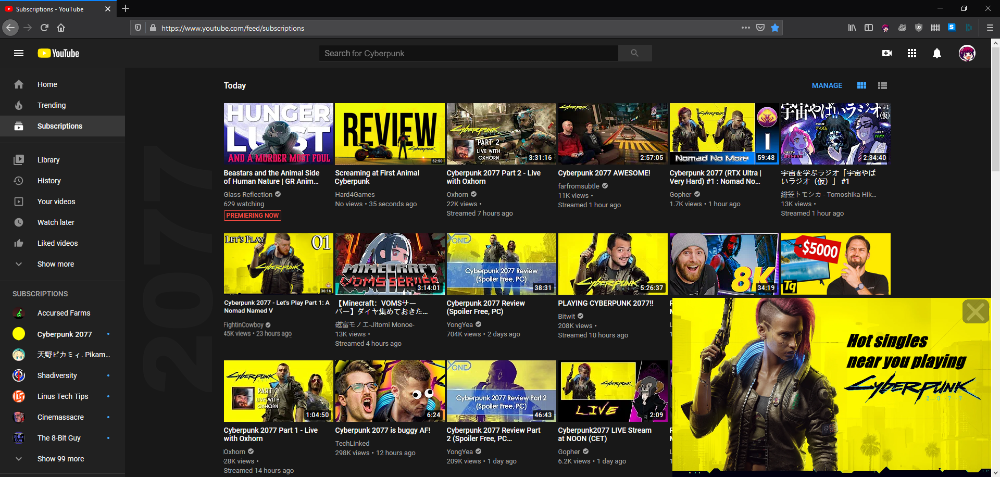Click TechLinked channel name
Screen dimensions: 1000x477
353,443
